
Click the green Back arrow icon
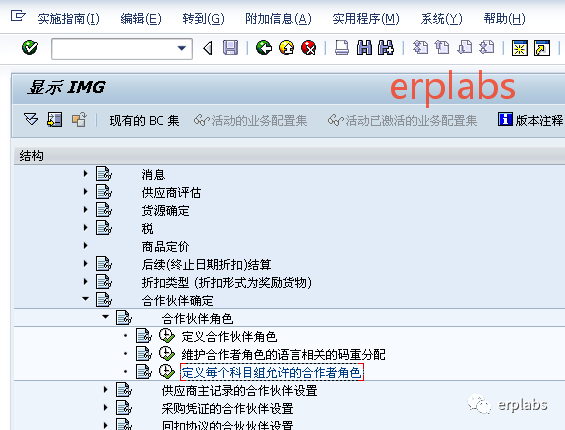point(264,48)
